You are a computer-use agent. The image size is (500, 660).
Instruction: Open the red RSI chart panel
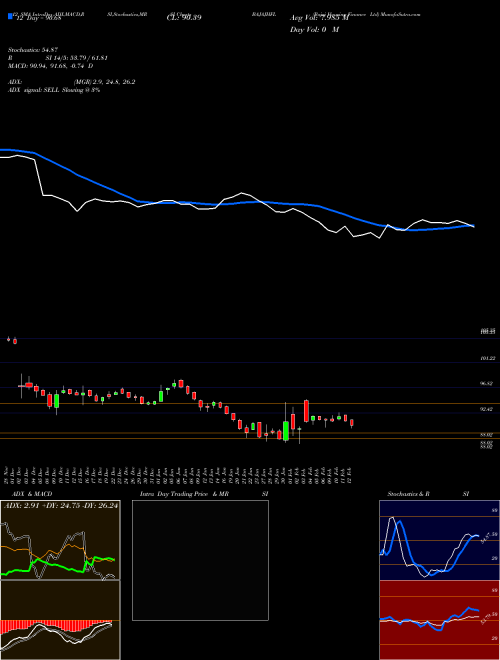tap(439, 620)
